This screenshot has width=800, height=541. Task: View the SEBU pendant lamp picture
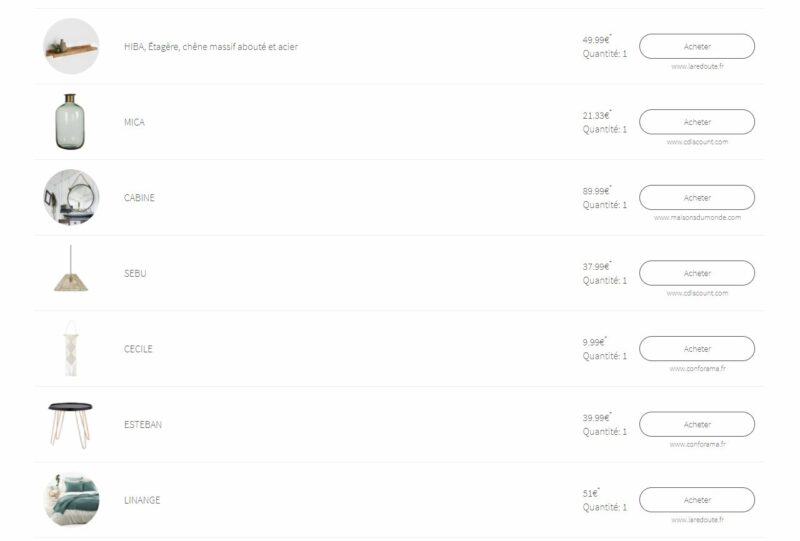pyautogui.click(x=71, y=272)
